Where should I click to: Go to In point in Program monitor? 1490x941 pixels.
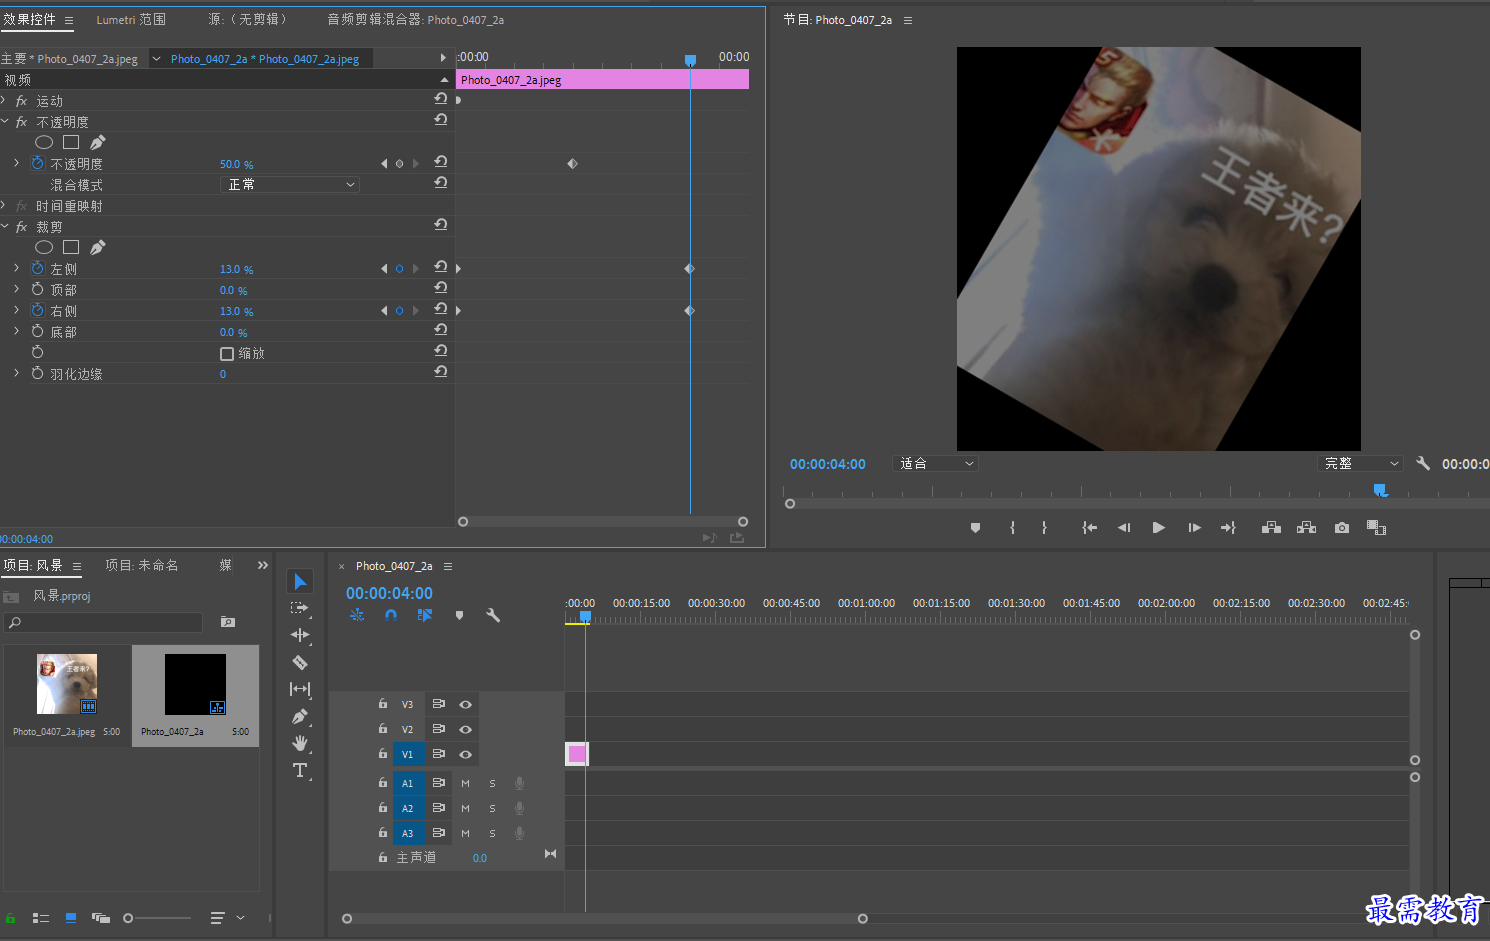pos(1089,528)
